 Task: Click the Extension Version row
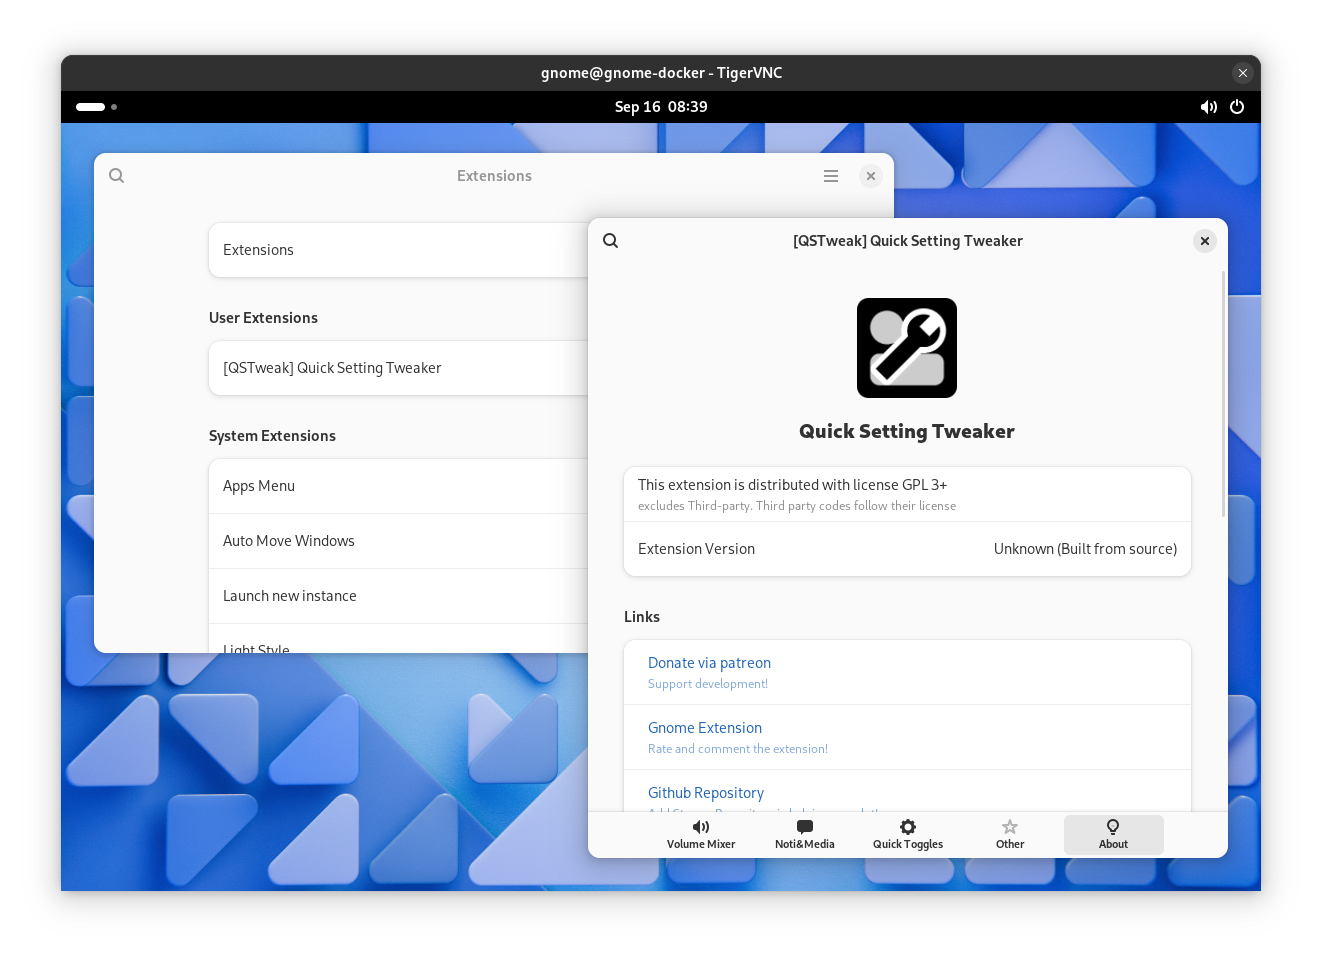pos(907,549)
